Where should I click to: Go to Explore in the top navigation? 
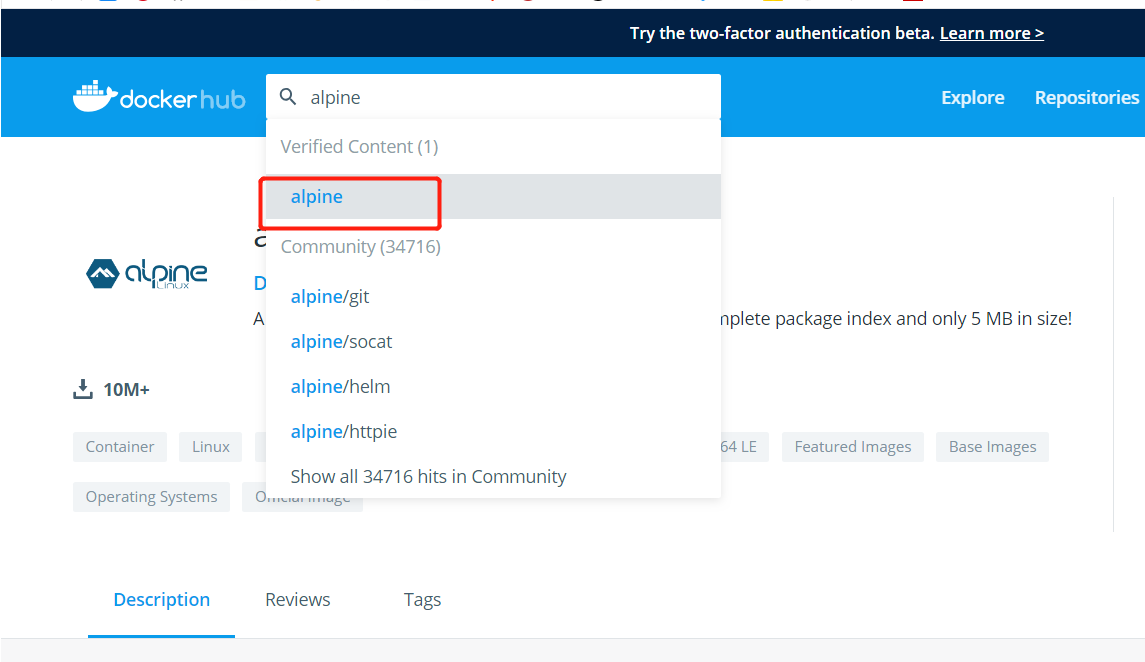tap(972, 97)
